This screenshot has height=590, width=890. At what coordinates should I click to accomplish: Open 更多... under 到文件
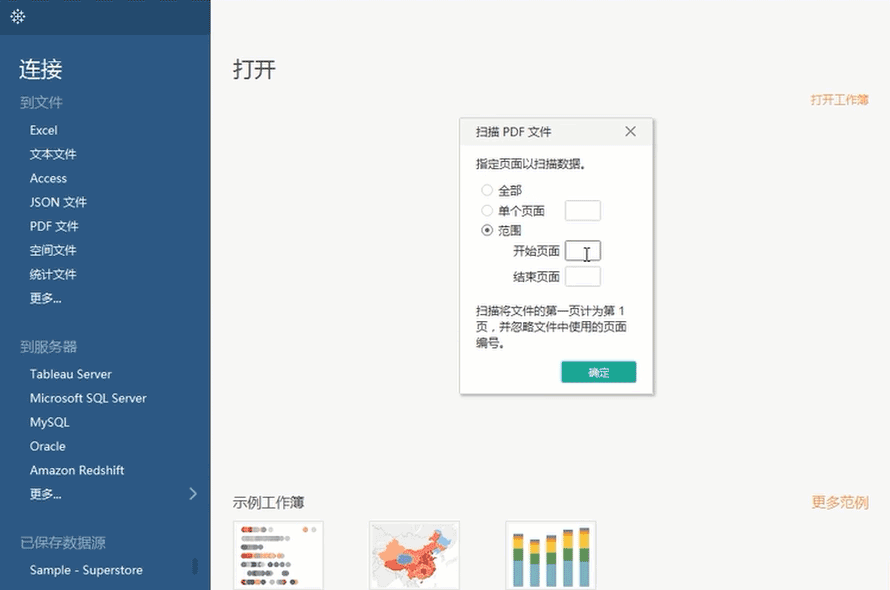pos(45,298)
